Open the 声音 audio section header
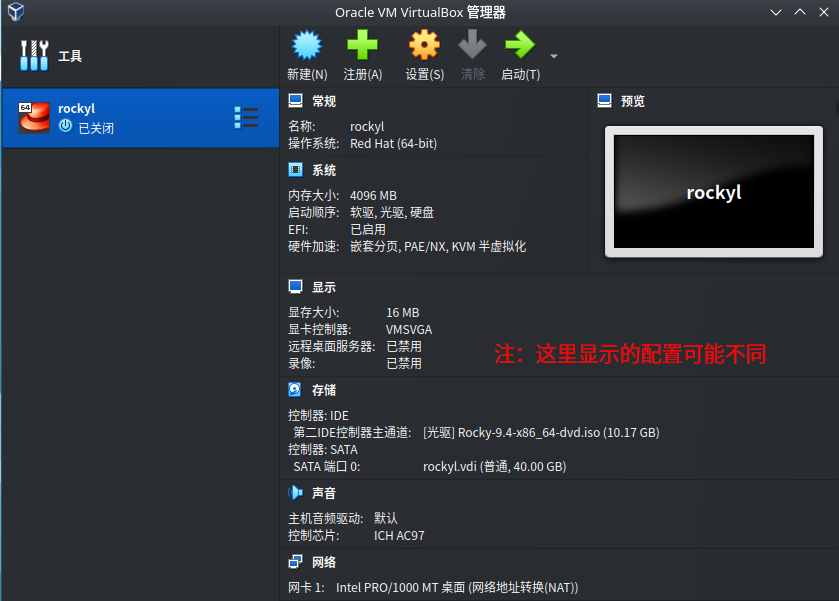 coord(324,493)
